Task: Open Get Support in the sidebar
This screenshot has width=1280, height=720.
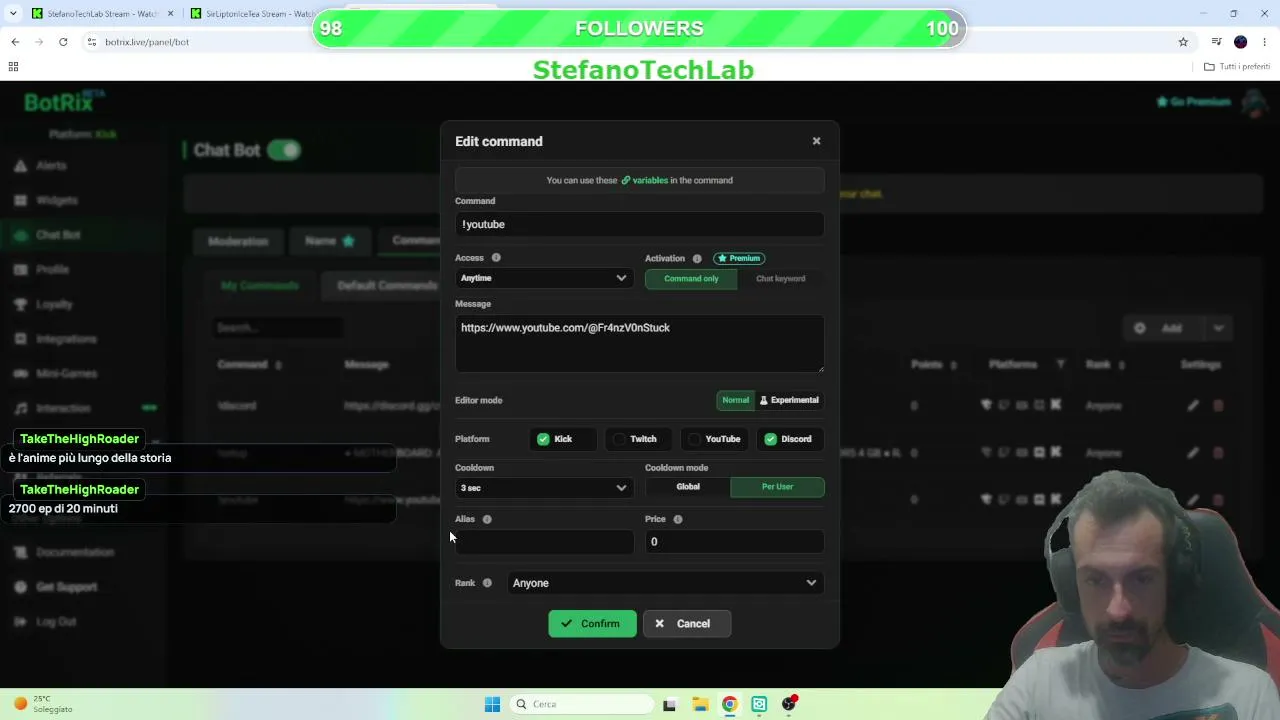Action: pyautogui.click(x=66, y=587)
